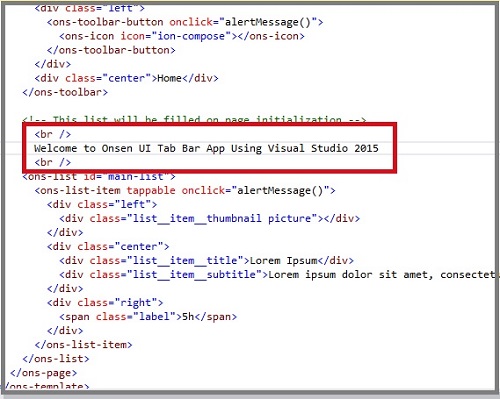The height and width of the screenshot is (399, 500).
Task: Click the ons-icon ion-compose line
Action: pyautogui.click(x=182, y=36)
